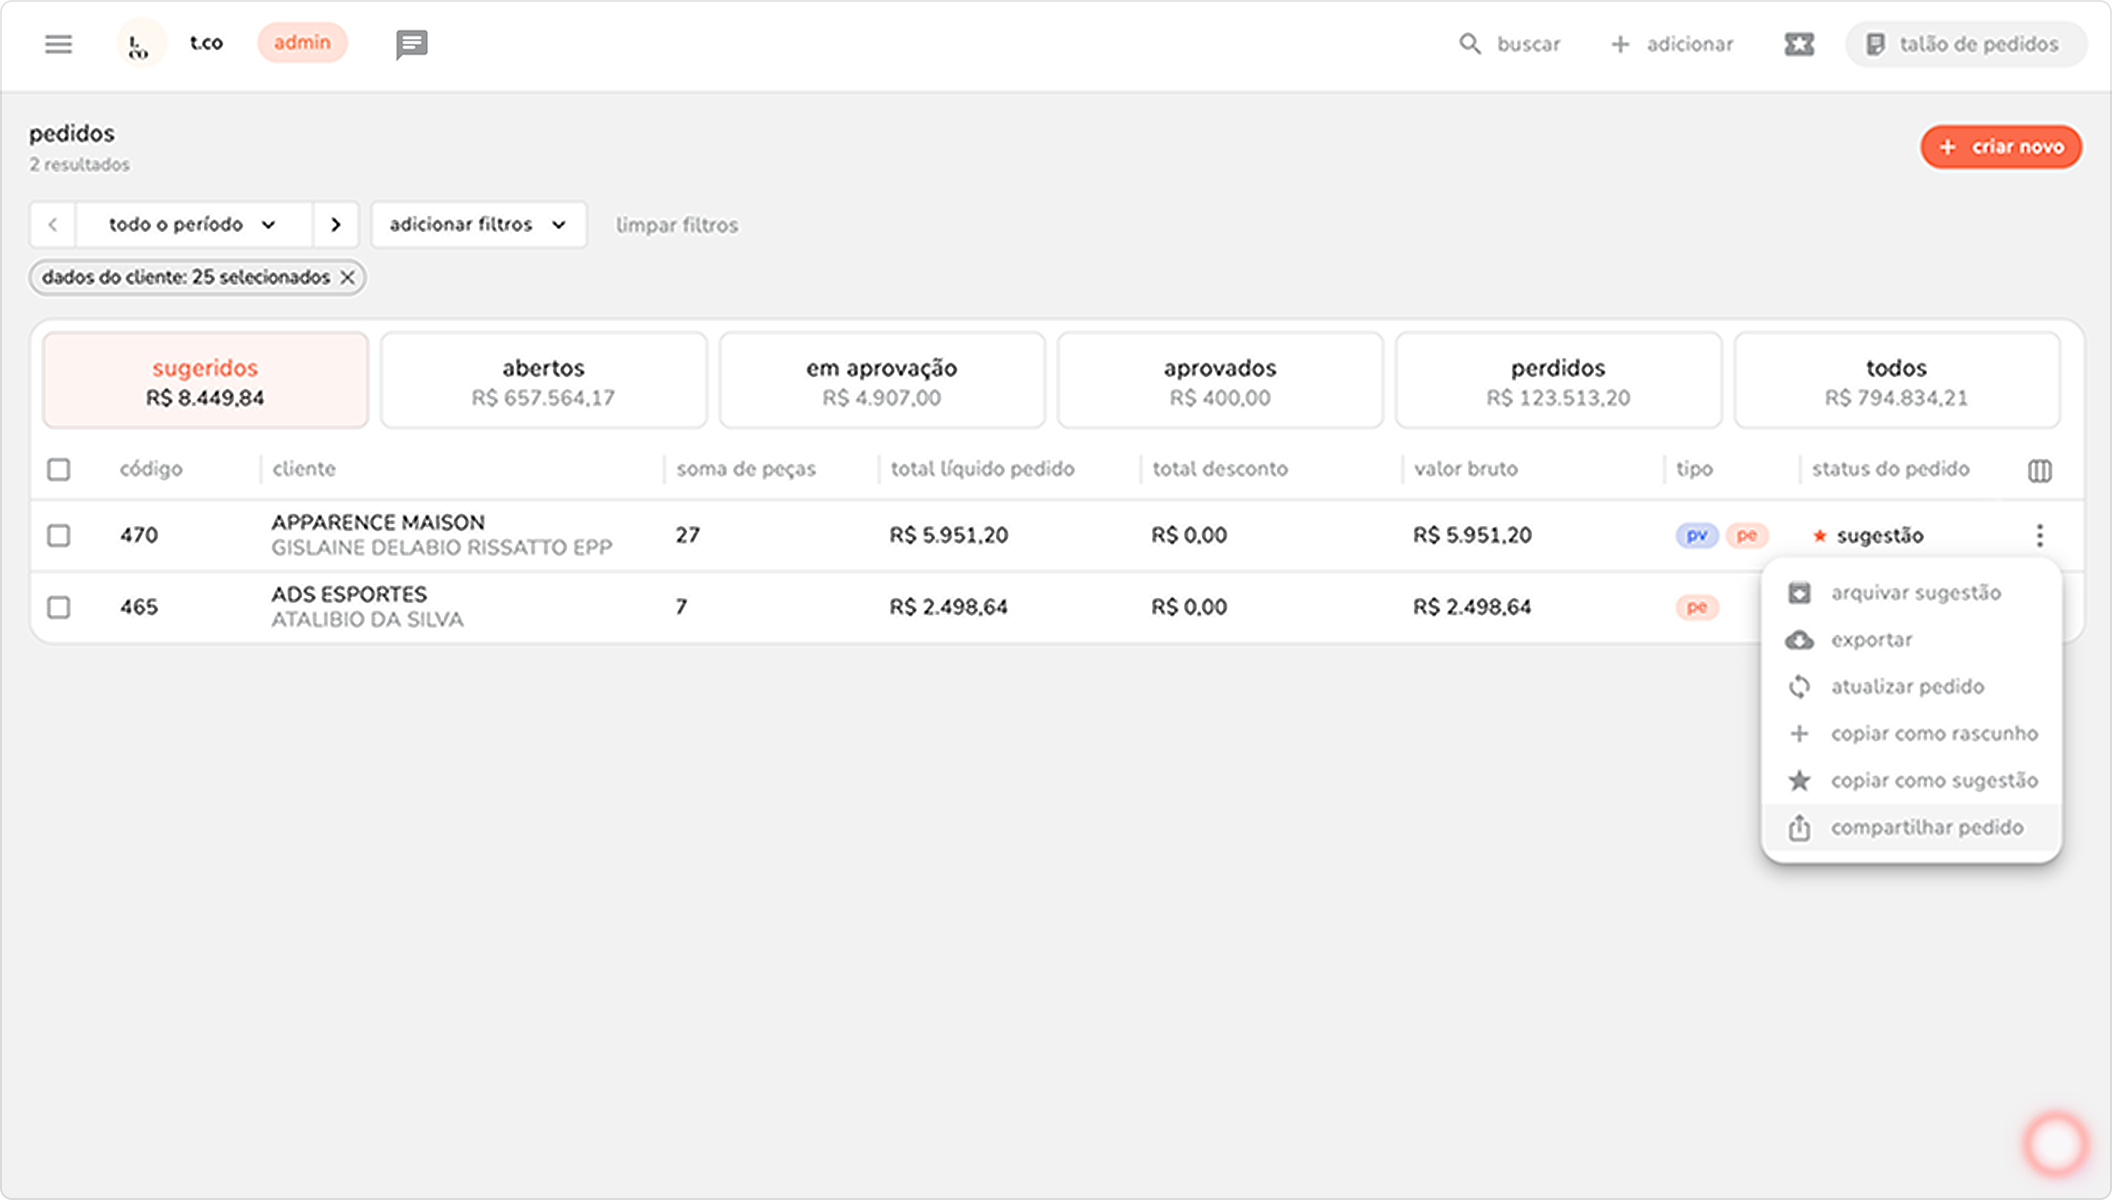Open three-dot menu for order 470
This screenshot has height=1200, width=2112.
(x=2039, y=536)
